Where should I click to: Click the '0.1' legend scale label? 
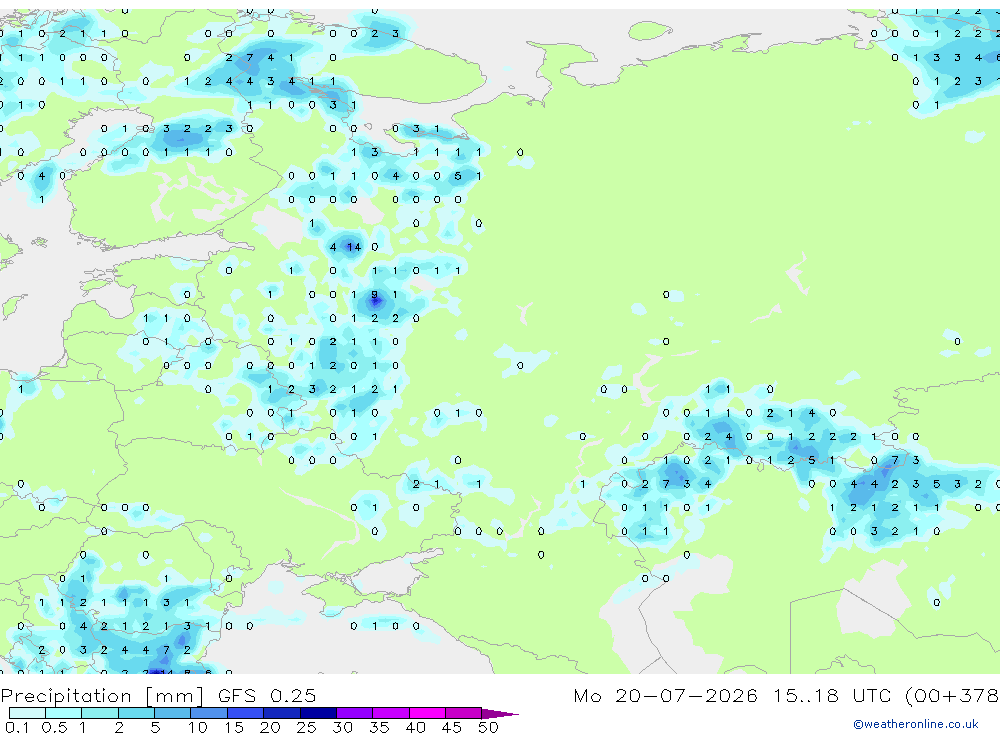(x=17, y=727)
